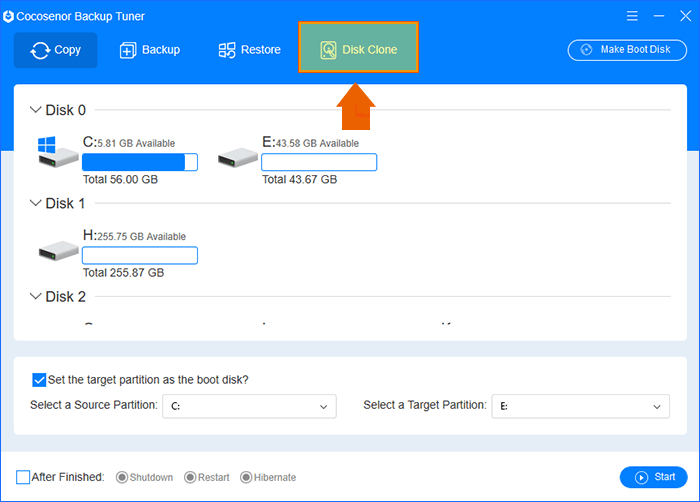The height and width of the screenshot is (502, 700).
Task: Enable the After Finished checkbox
Action: (x=23, y=477)
